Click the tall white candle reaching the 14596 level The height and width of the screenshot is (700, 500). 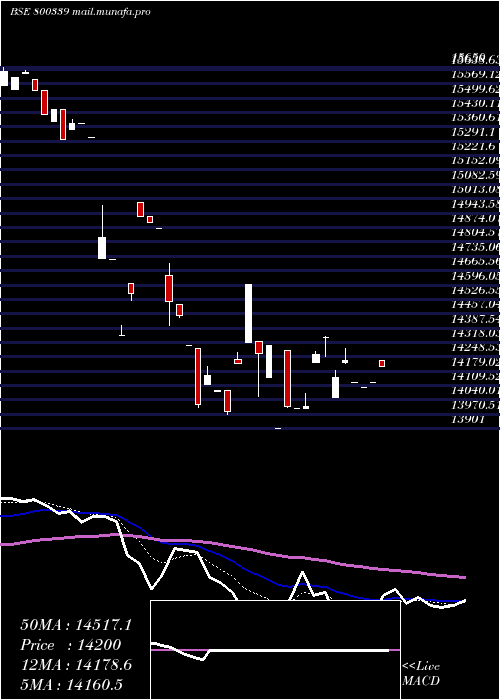tap(248, 313)
